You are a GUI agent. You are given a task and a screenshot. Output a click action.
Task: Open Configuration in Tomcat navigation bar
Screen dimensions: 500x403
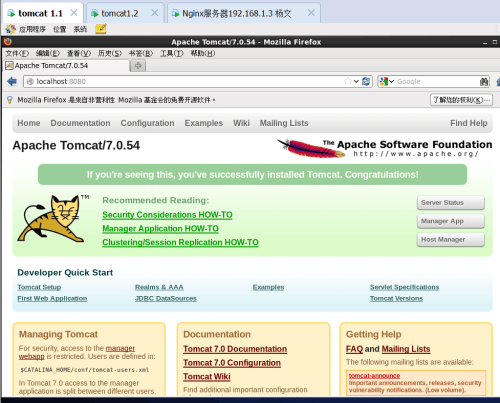[x=147, y=123]
